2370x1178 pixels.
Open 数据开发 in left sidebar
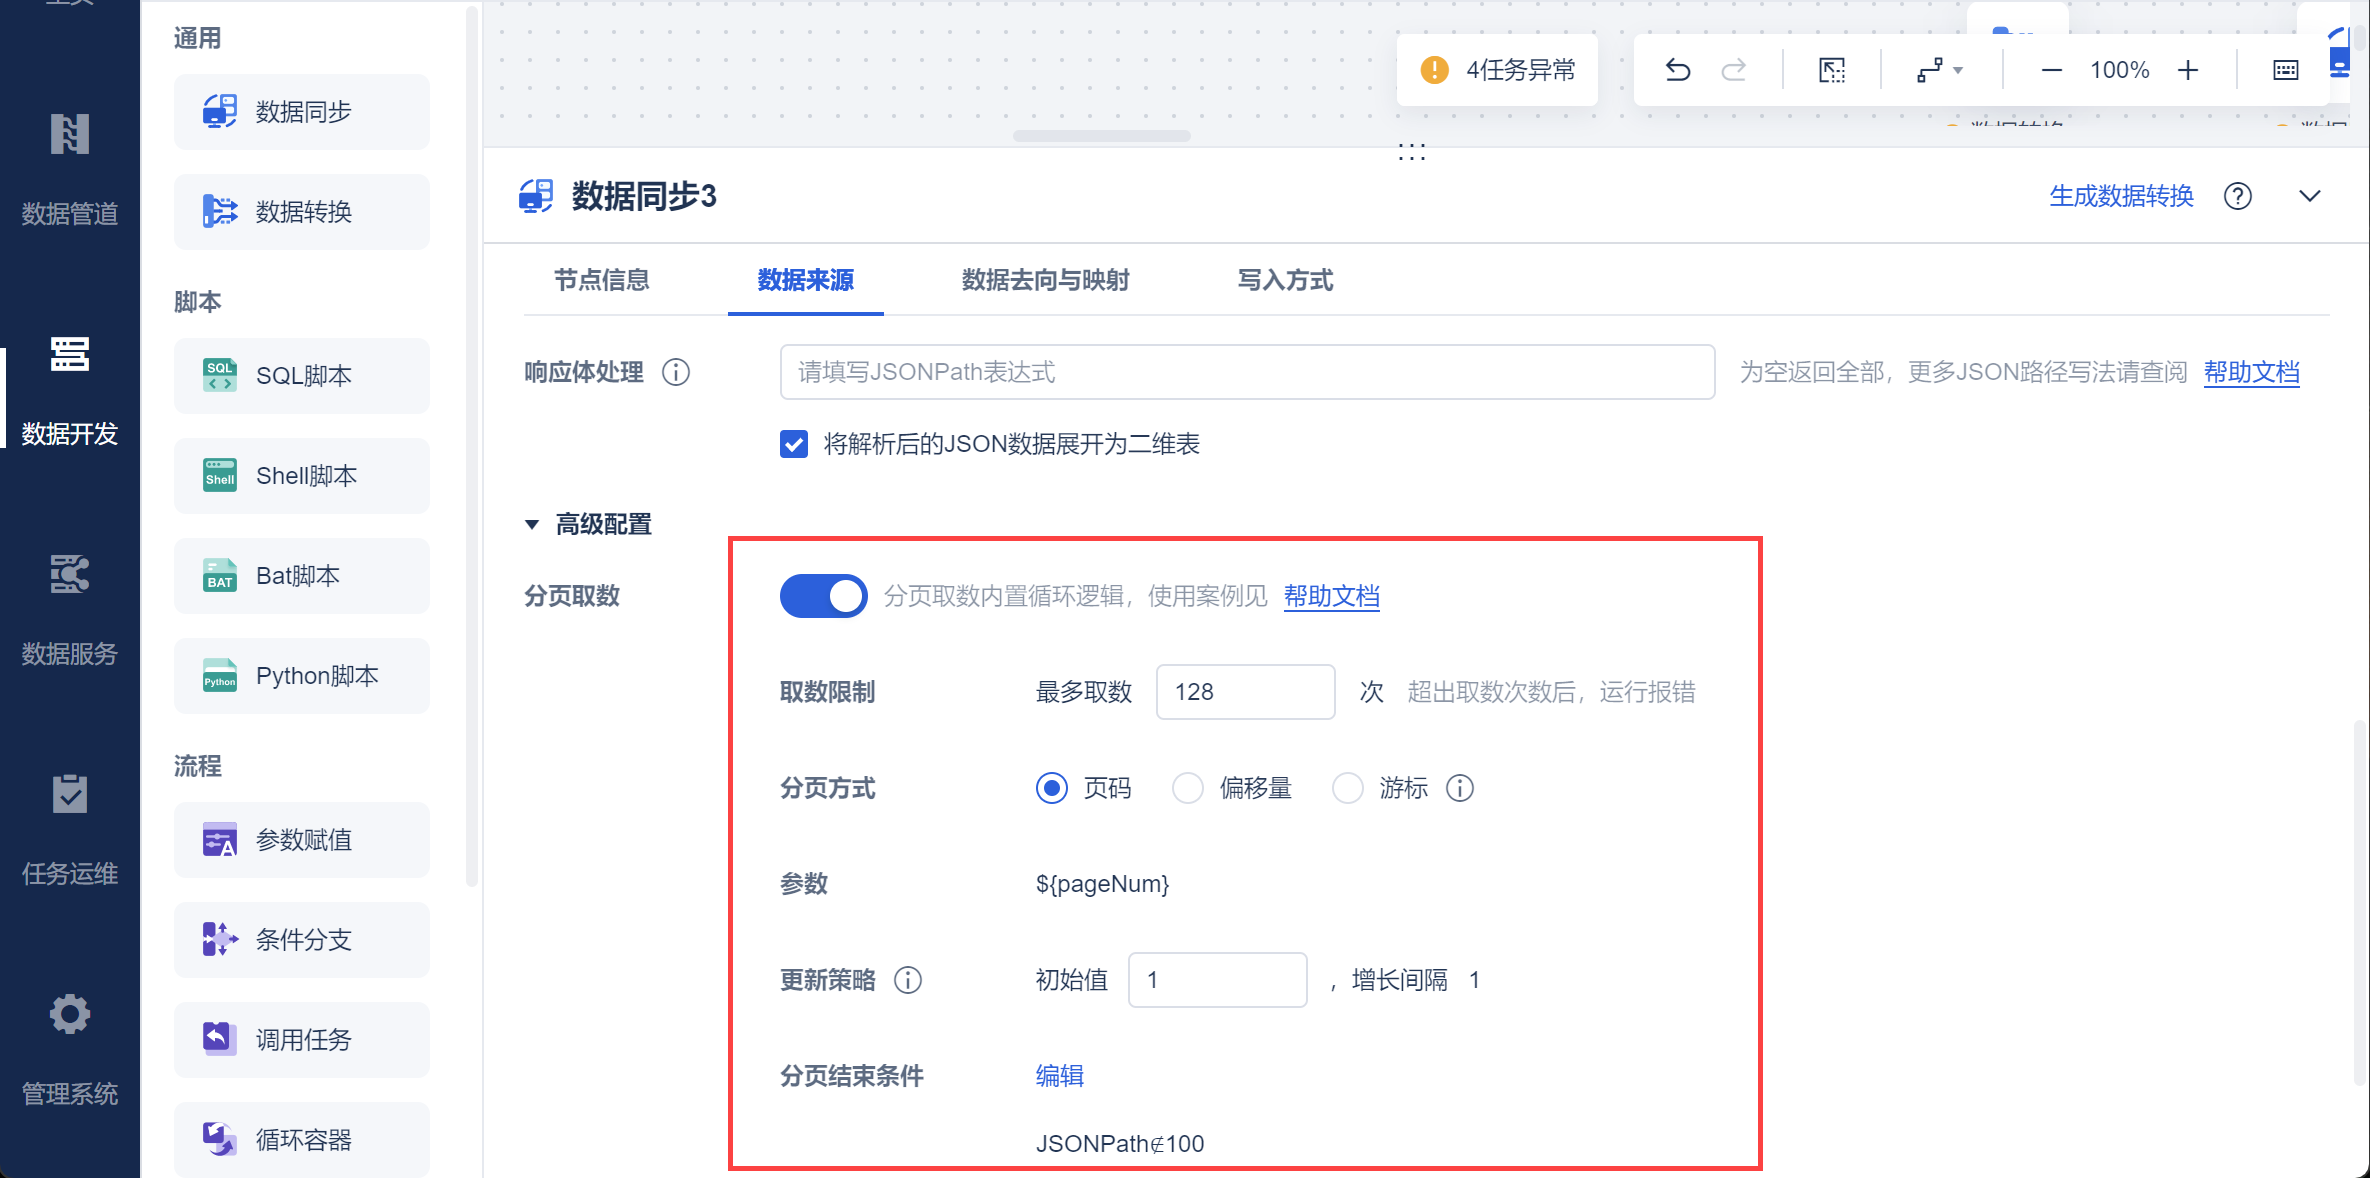[x=70, y=390]
